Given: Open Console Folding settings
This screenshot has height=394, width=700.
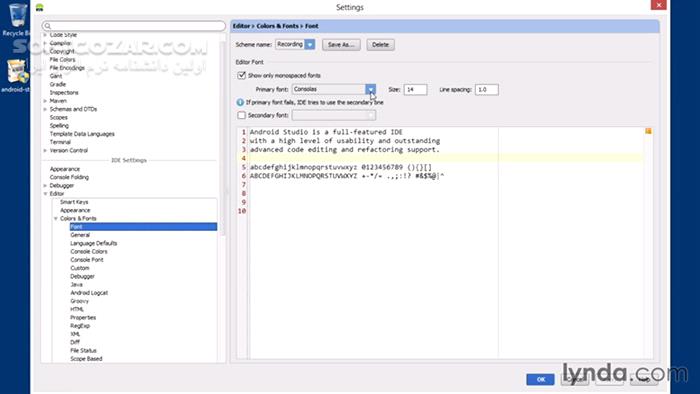Looking at the screenshot, I should pyautogui.click(x=69, y=177).
